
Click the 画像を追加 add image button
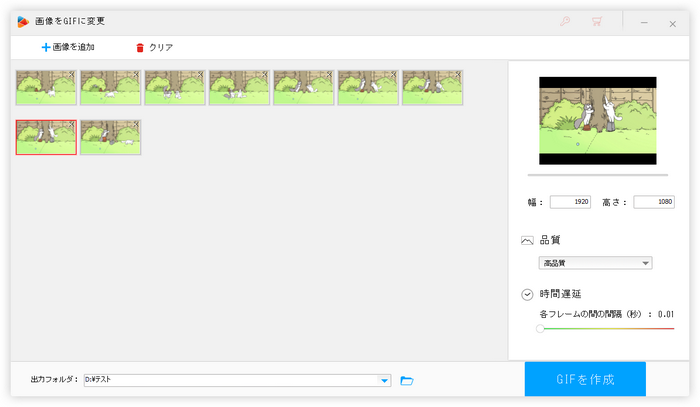(x=68, y=47)
